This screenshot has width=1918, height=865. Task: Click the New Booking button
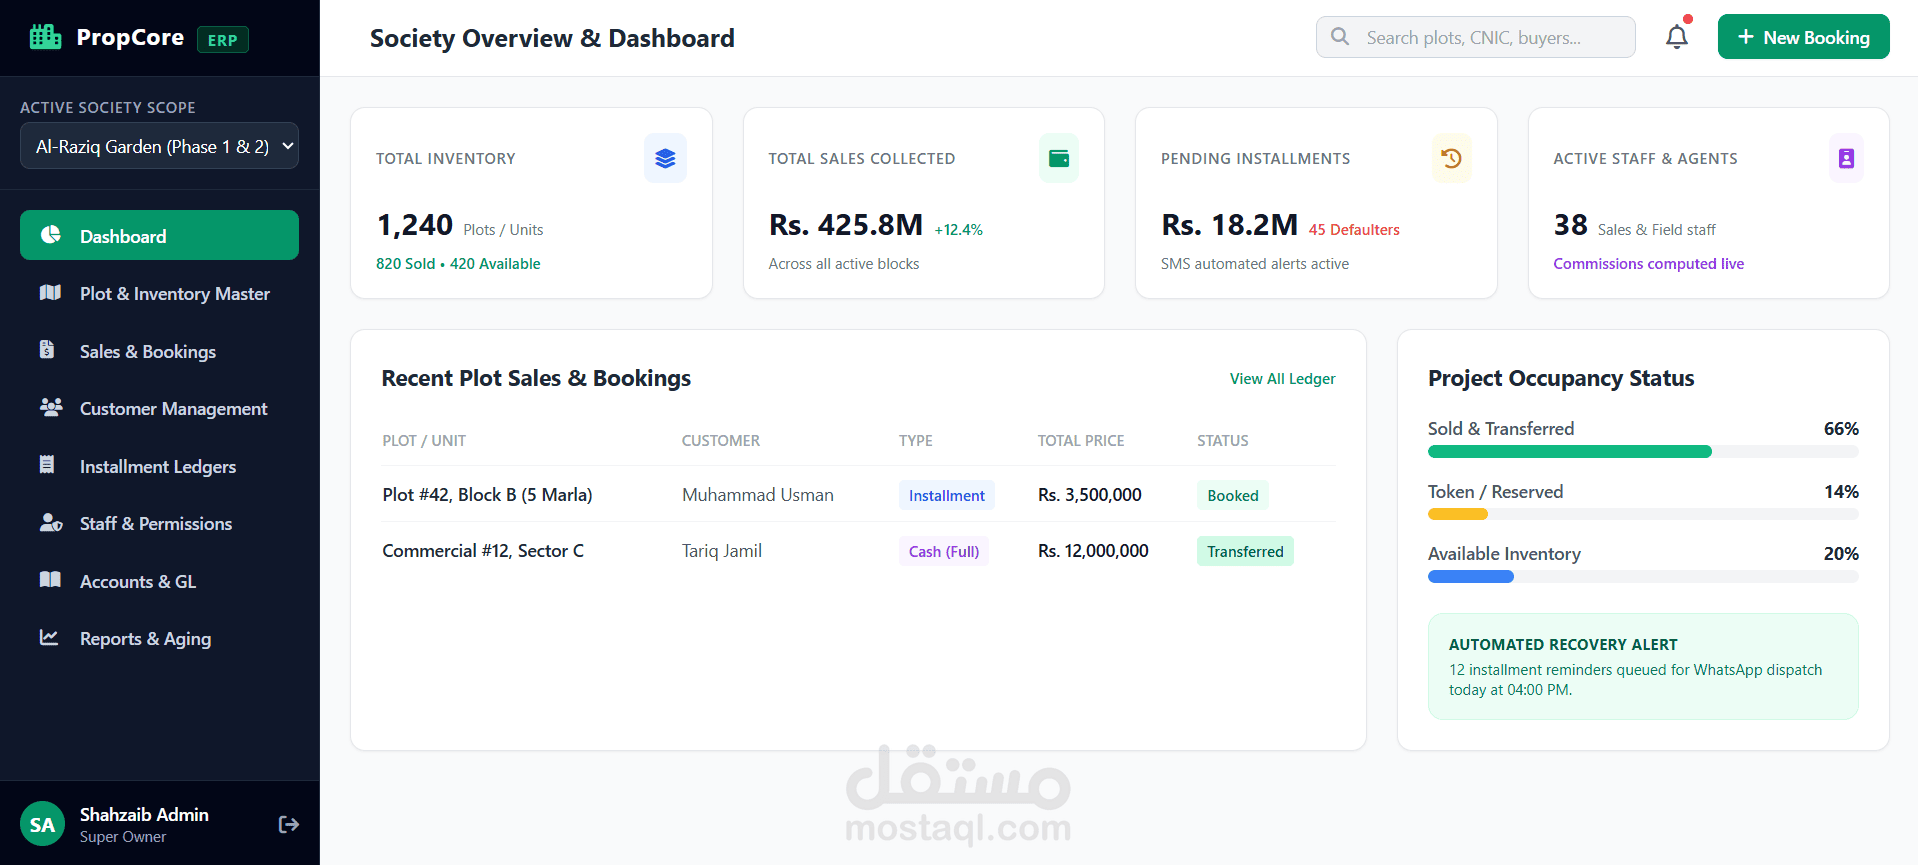click(x=1803, y=37)
